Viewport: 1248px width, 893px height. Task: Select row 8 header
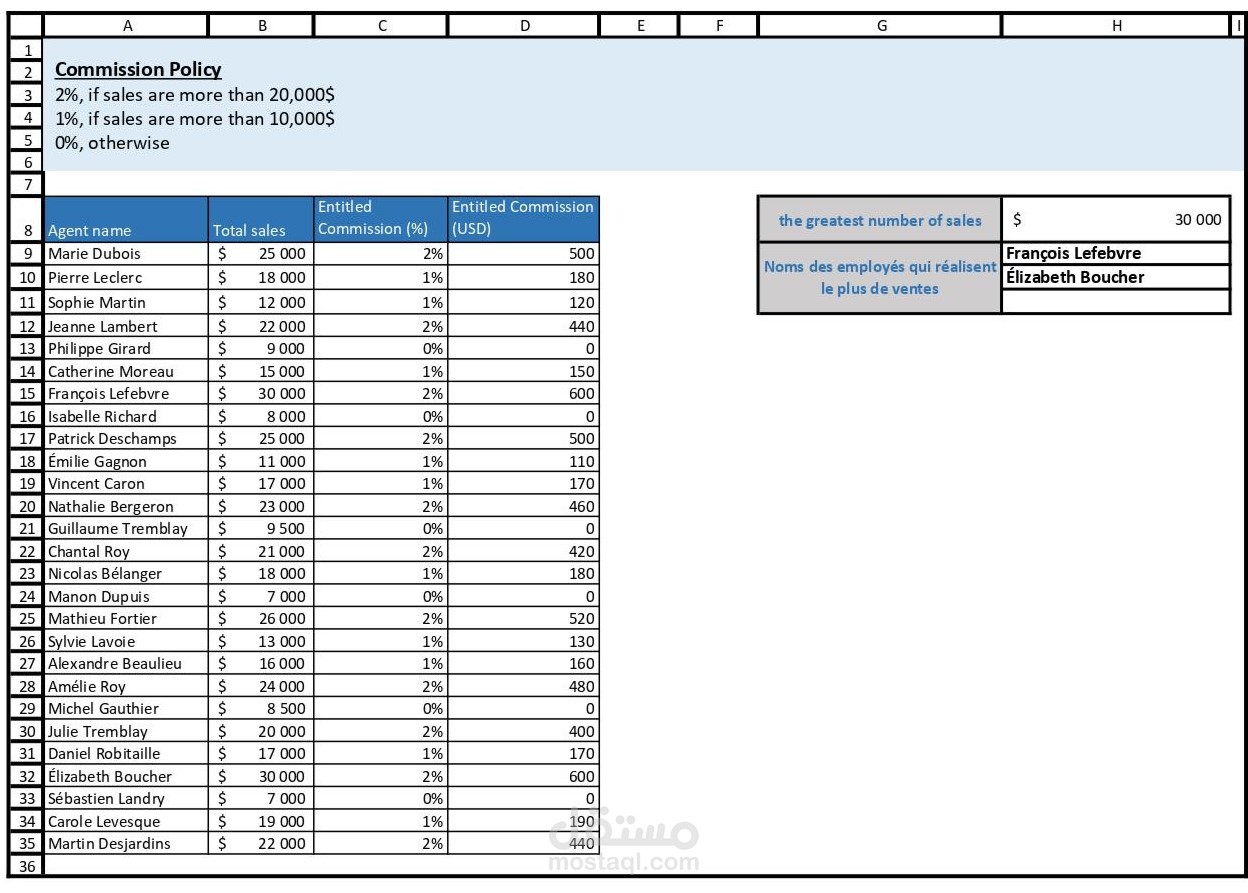(27, 219)
